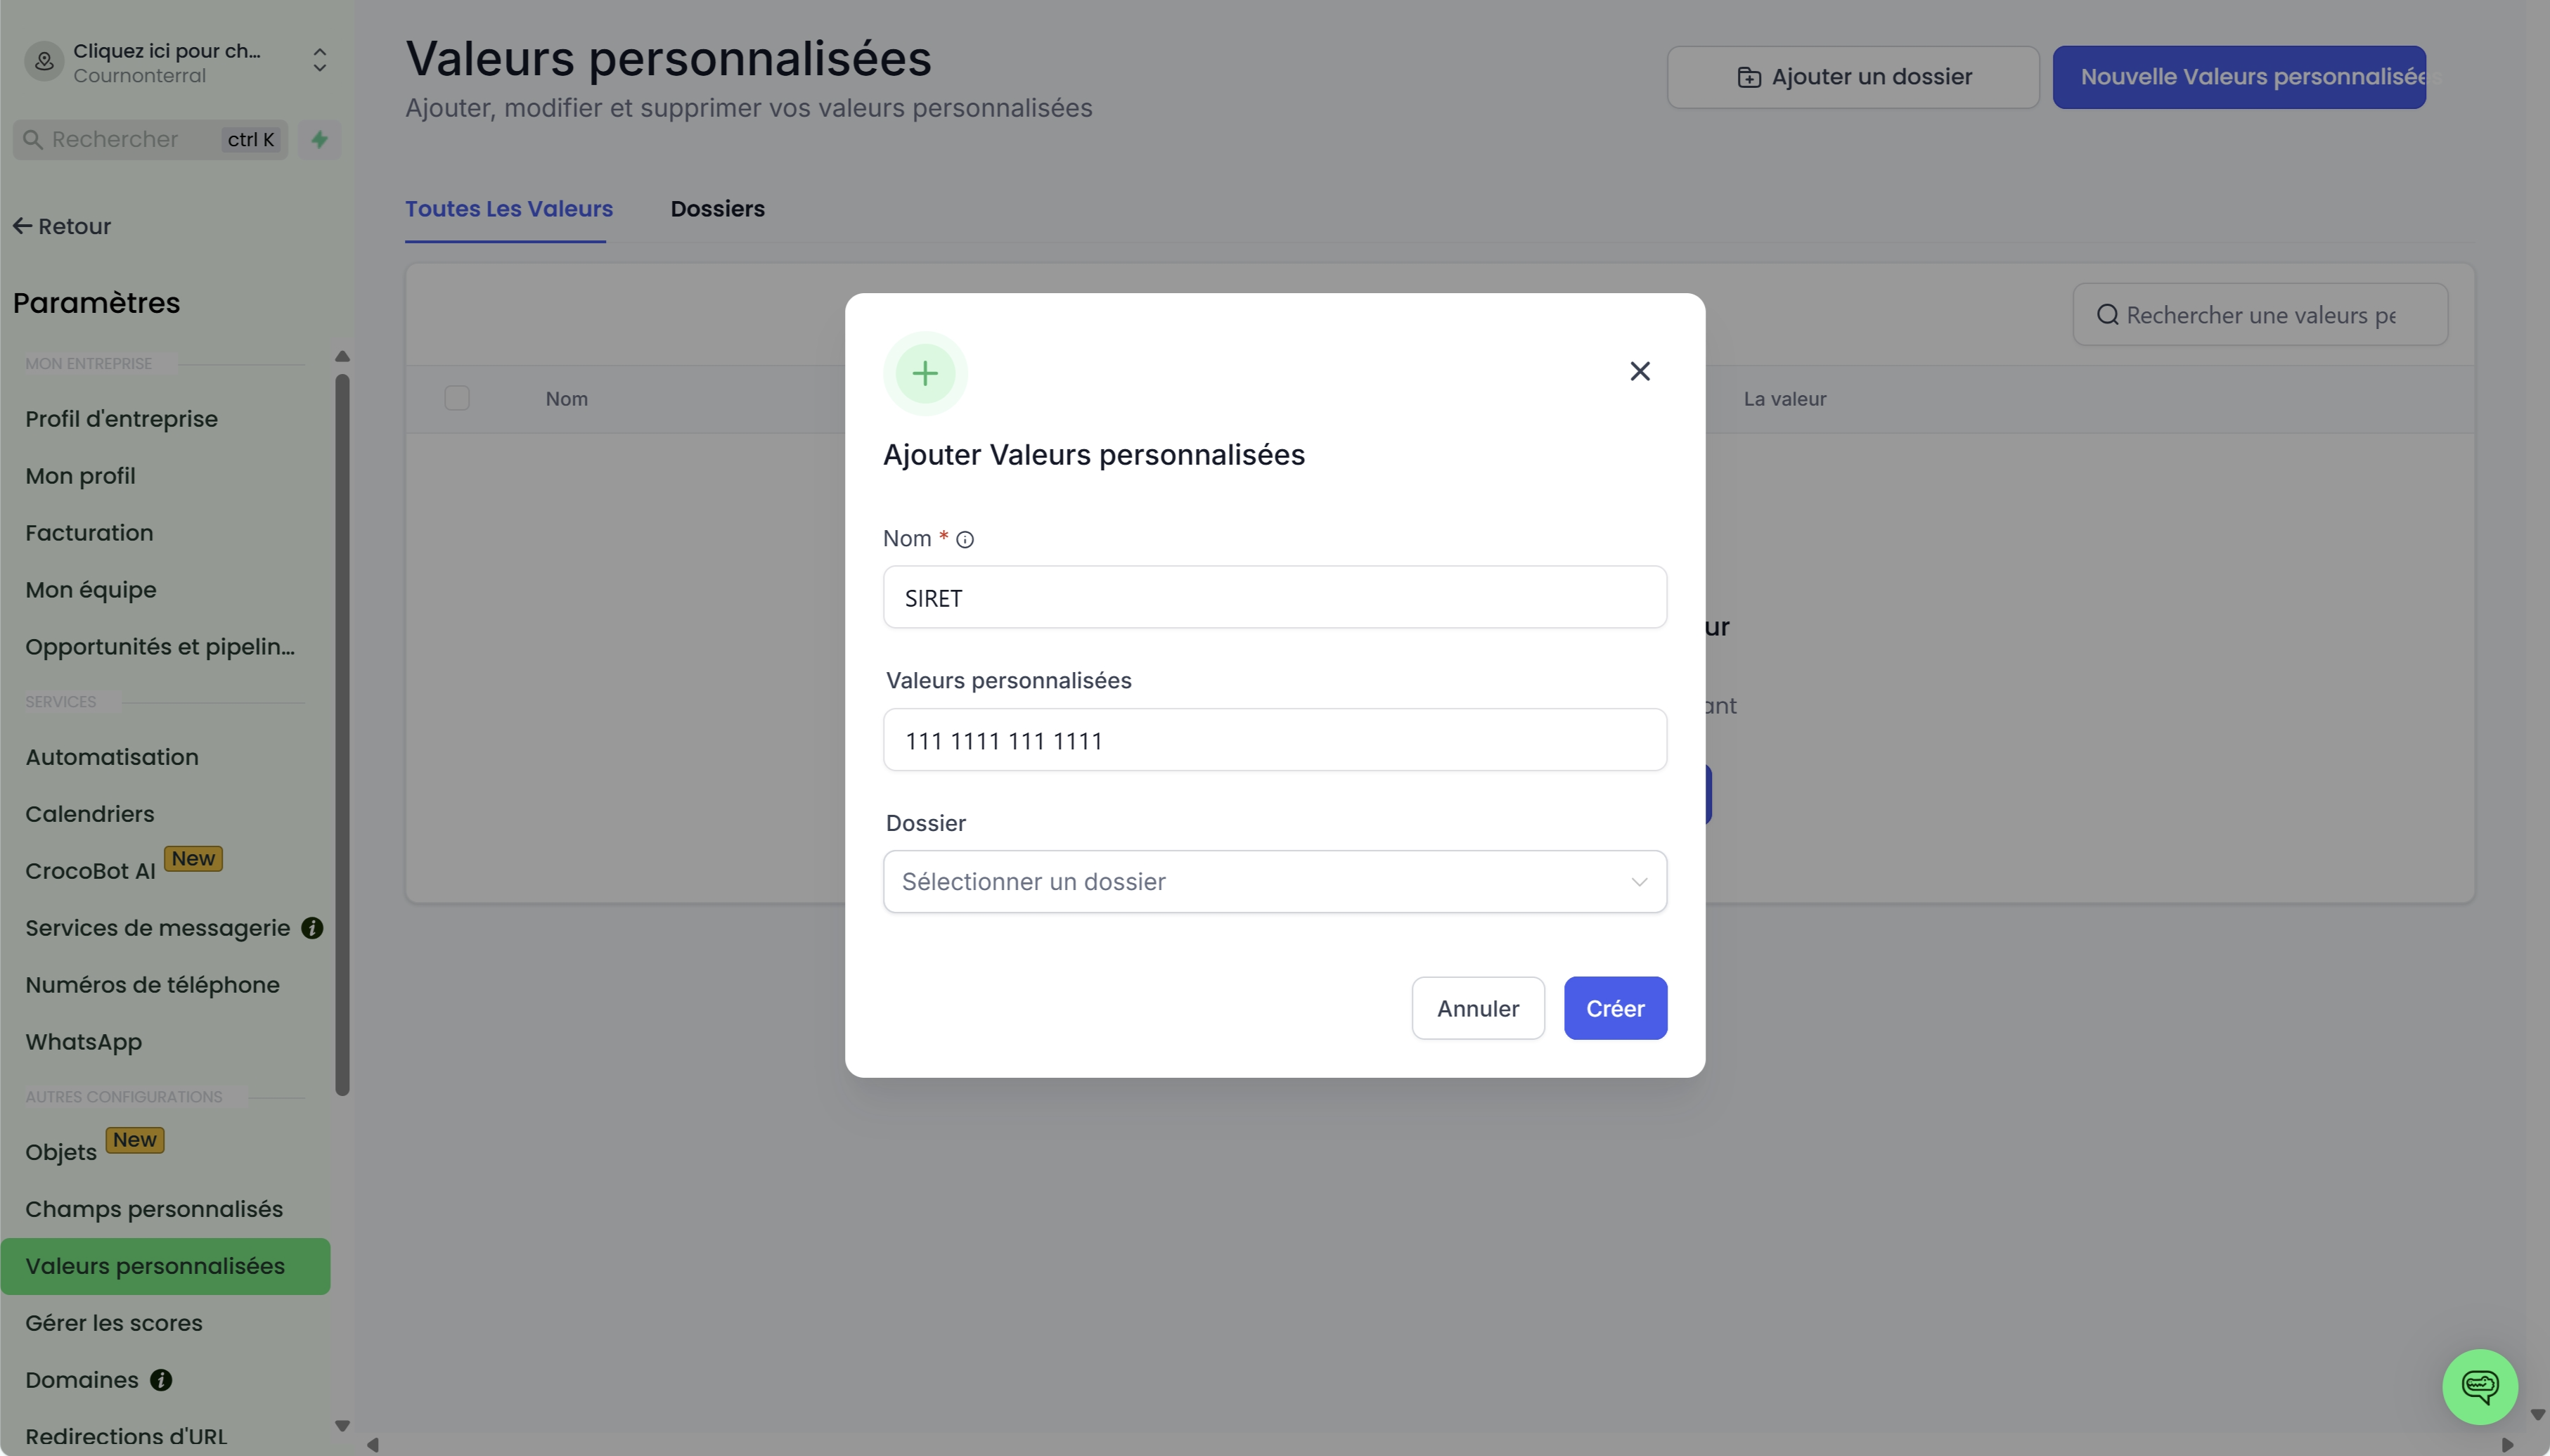Viewport: 2550px width, 1456px height.
Task: Click the info icon beside Domaines
Action: pos(161,1380)
